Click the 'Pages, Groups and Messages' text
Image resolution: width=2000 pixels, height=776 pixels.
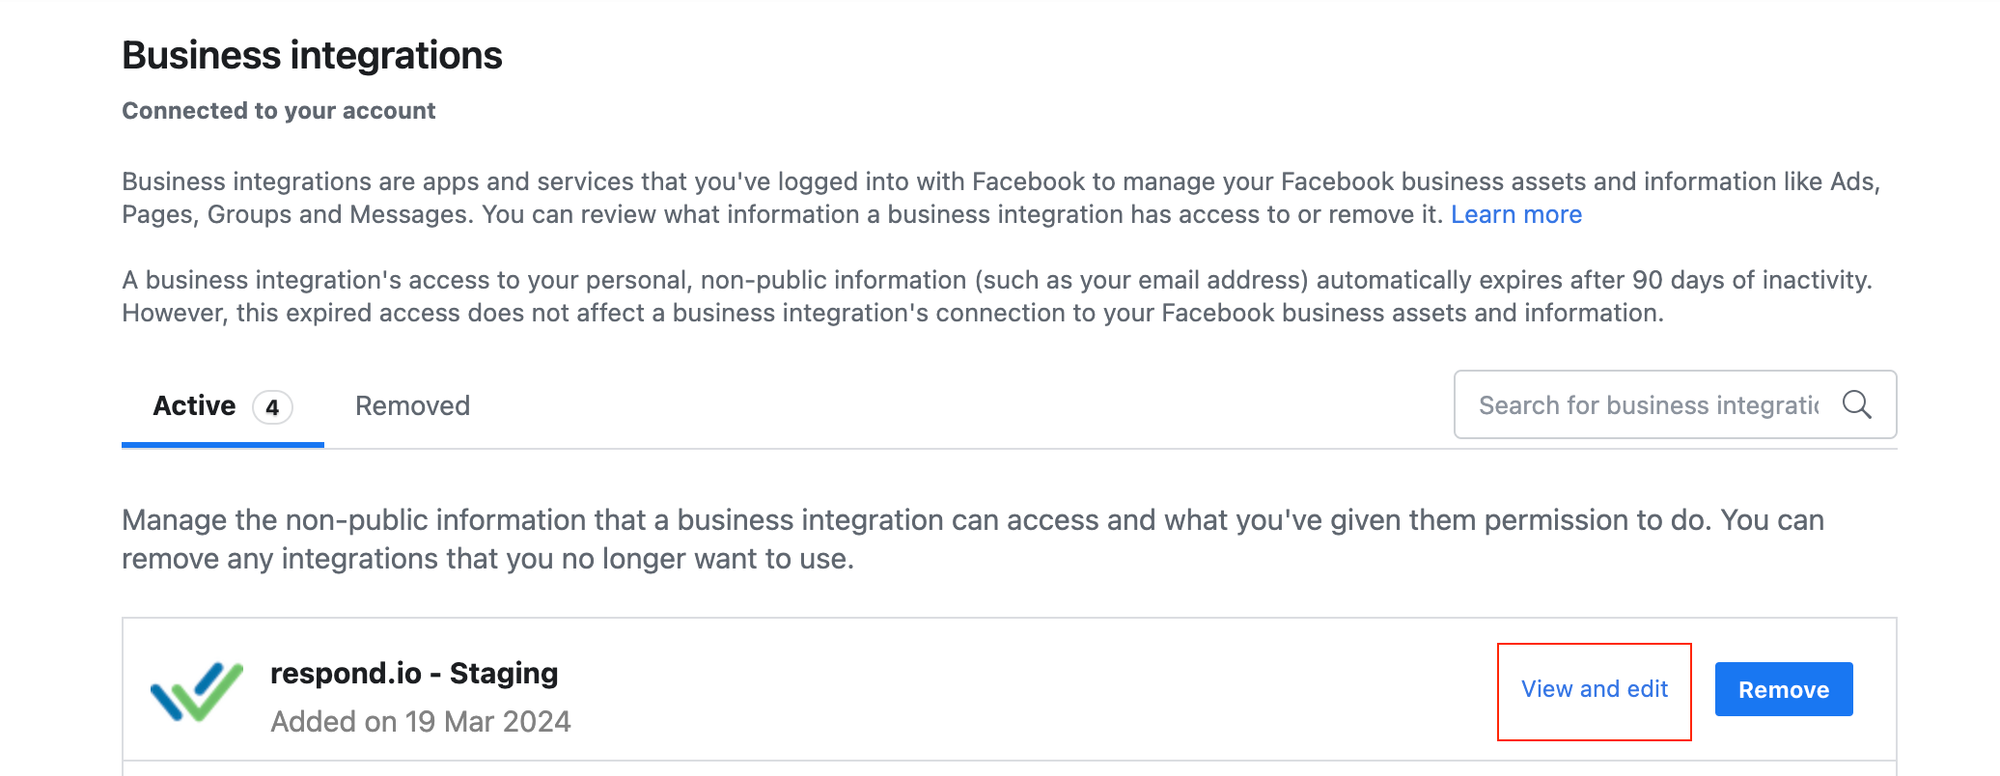(296, 214)
